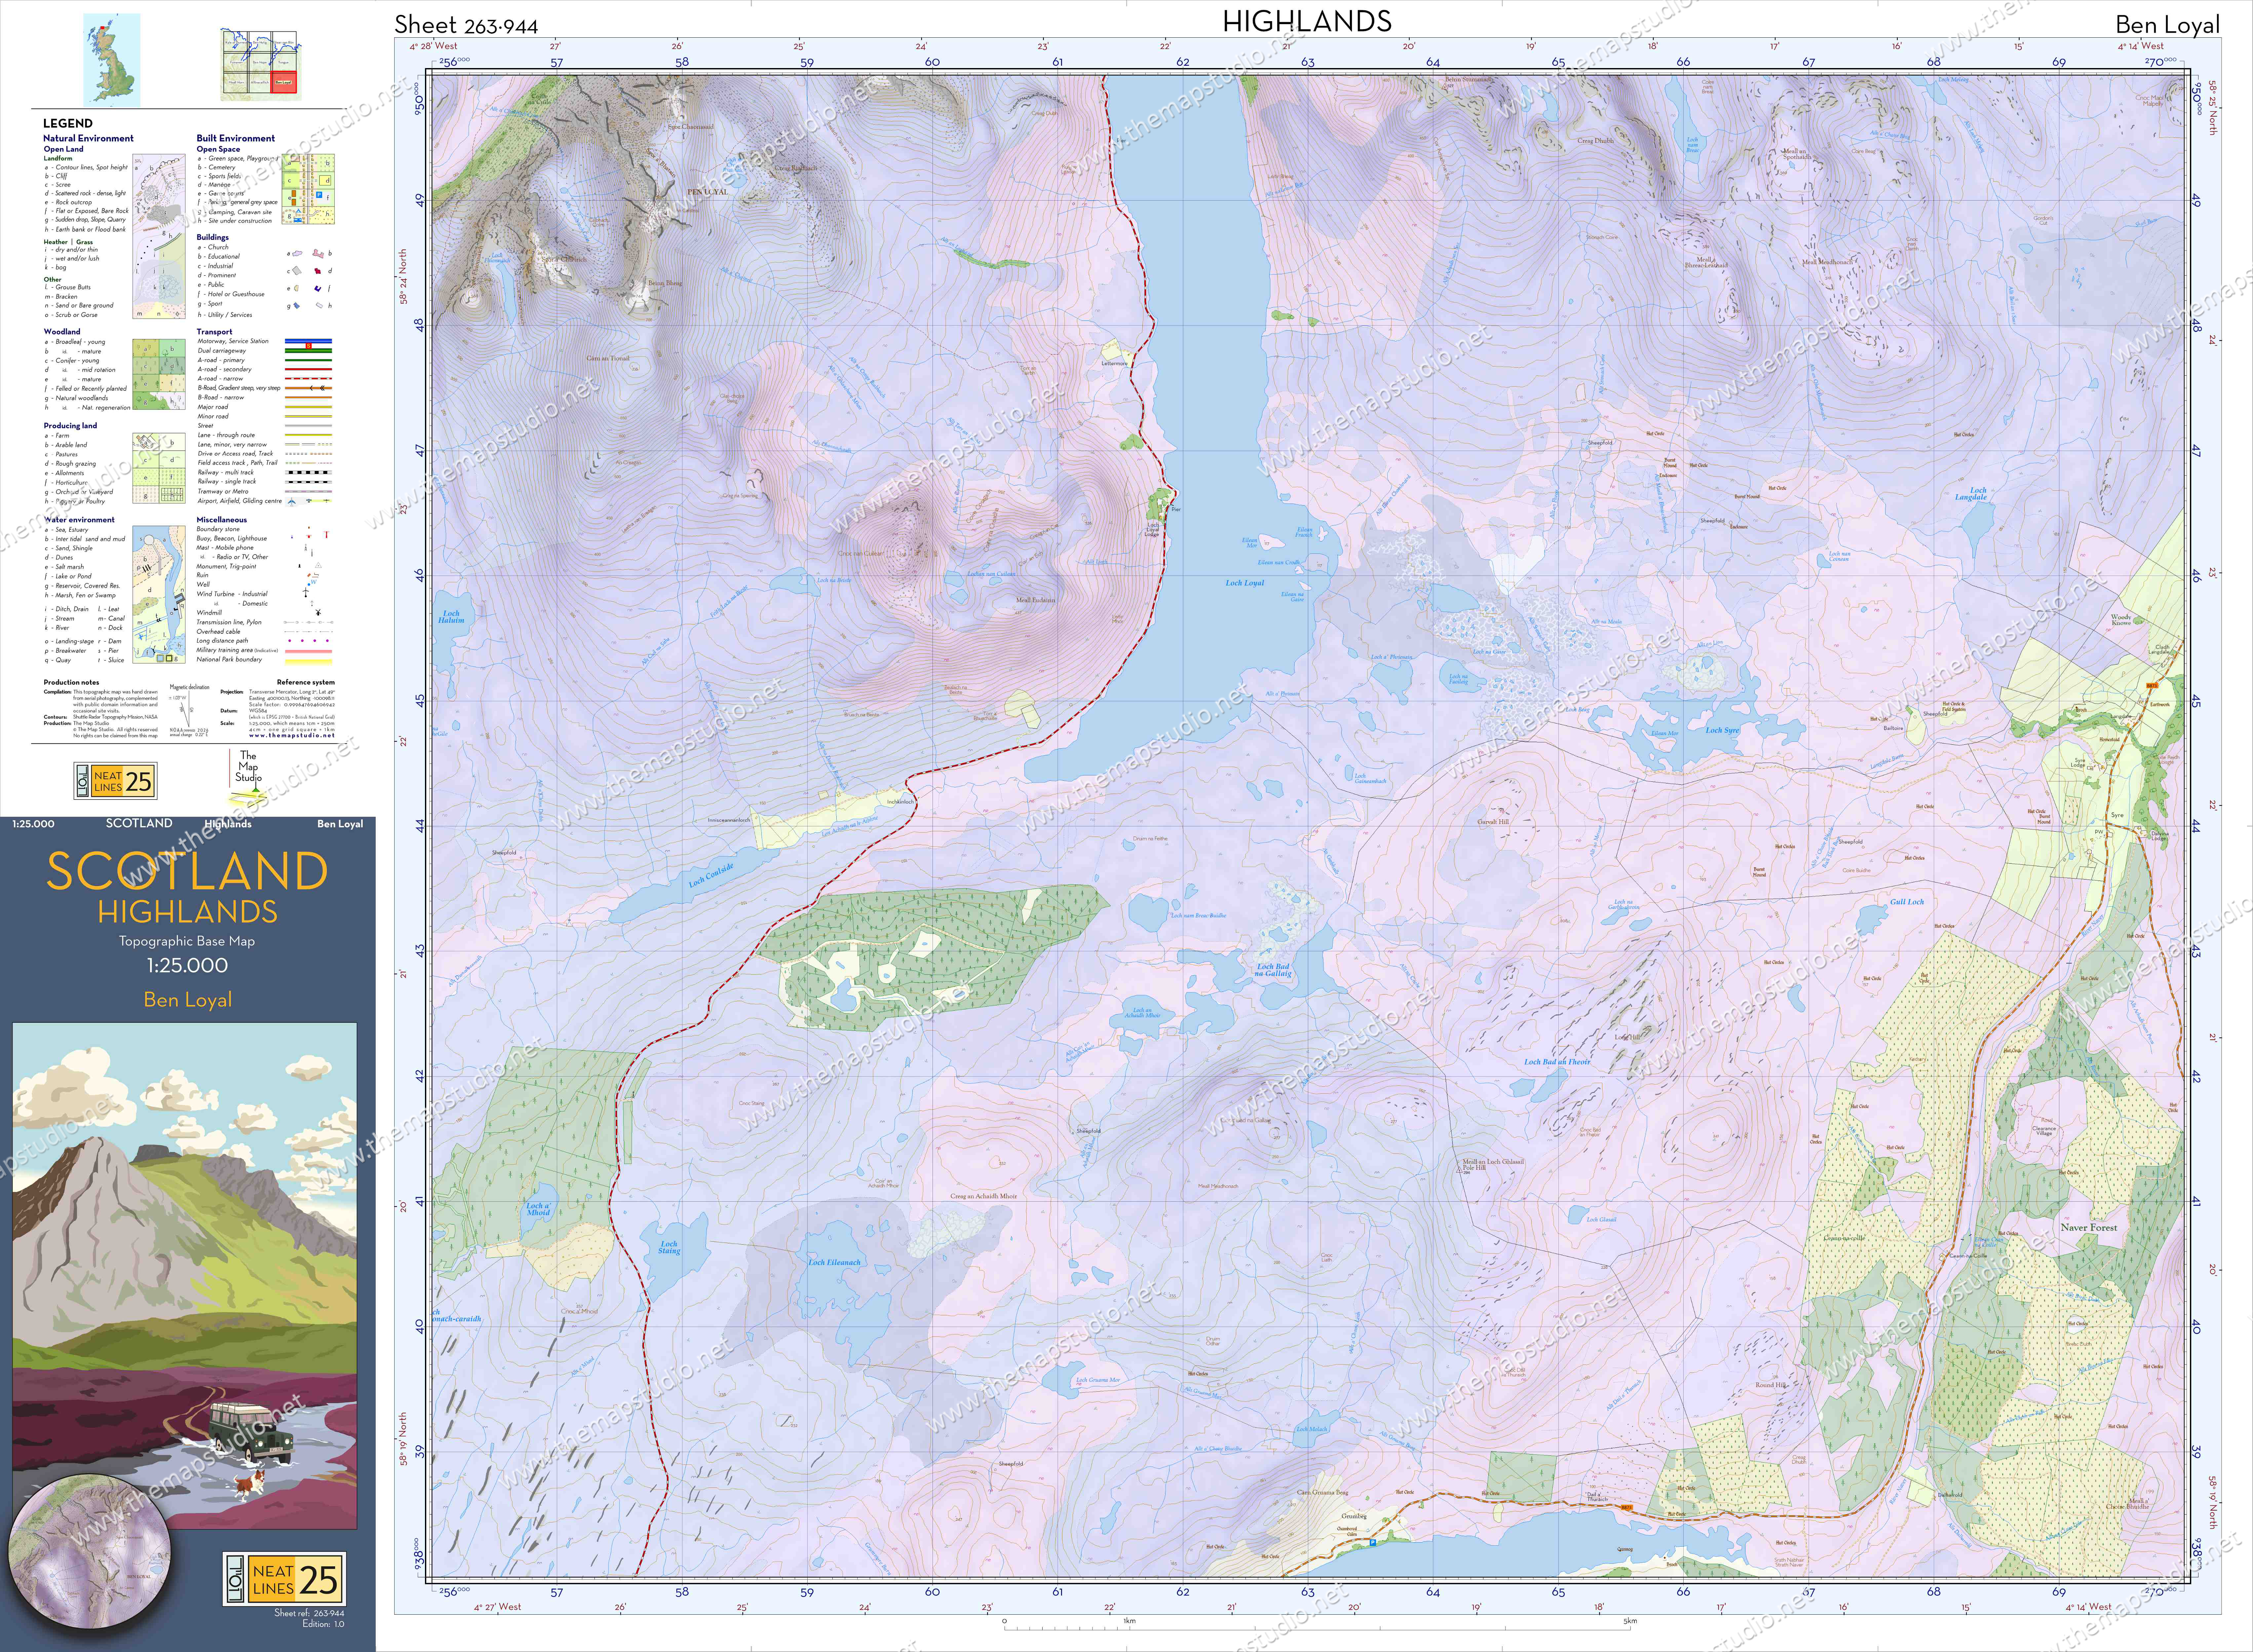Click the 'Miscellaneous' legend heading
Viewport: 2253px width, 1652px height.
[x=222, y=520]
